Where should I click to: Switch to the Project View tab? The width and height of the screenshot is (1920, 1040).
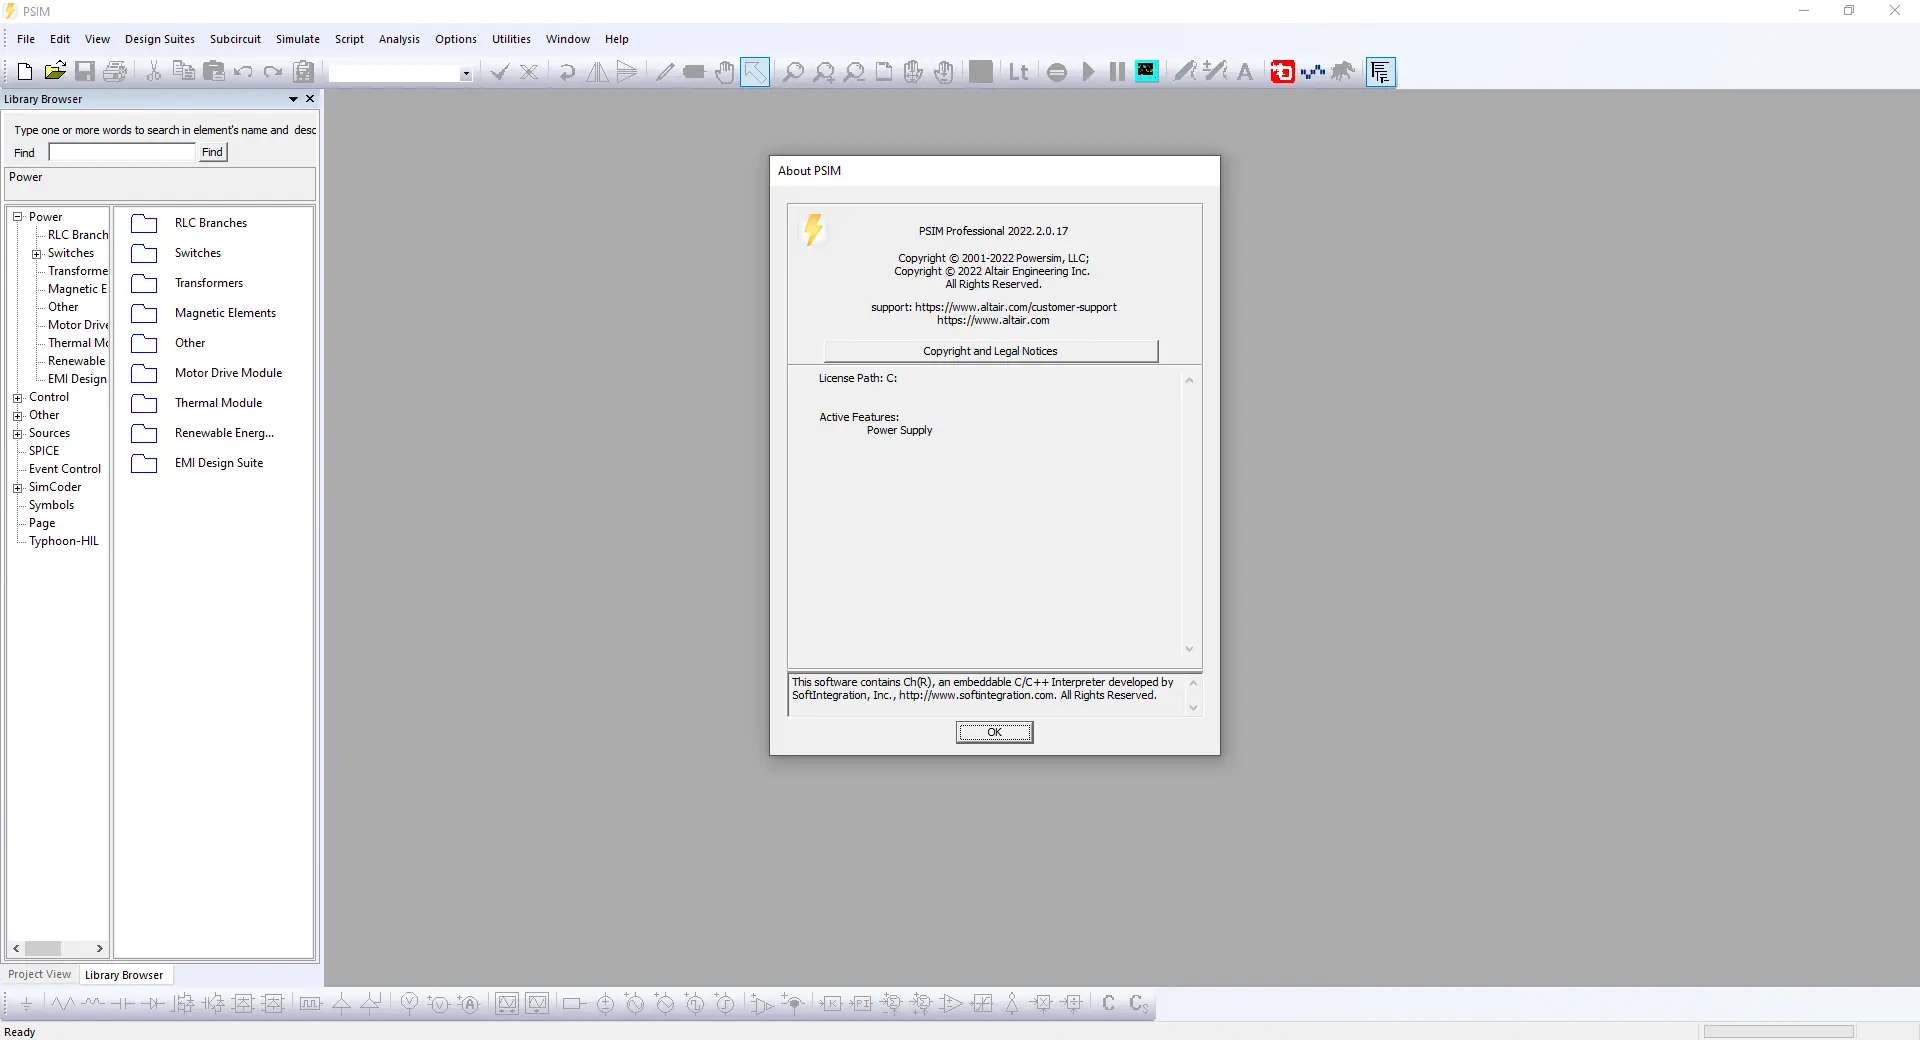(40, 974)
